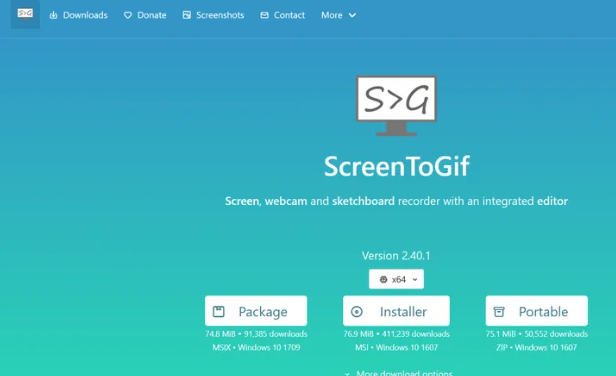Viewport: 616px width, 376px height.
Task: Open the Contact page
Action: pyautogui.click(x=282, y=15)
